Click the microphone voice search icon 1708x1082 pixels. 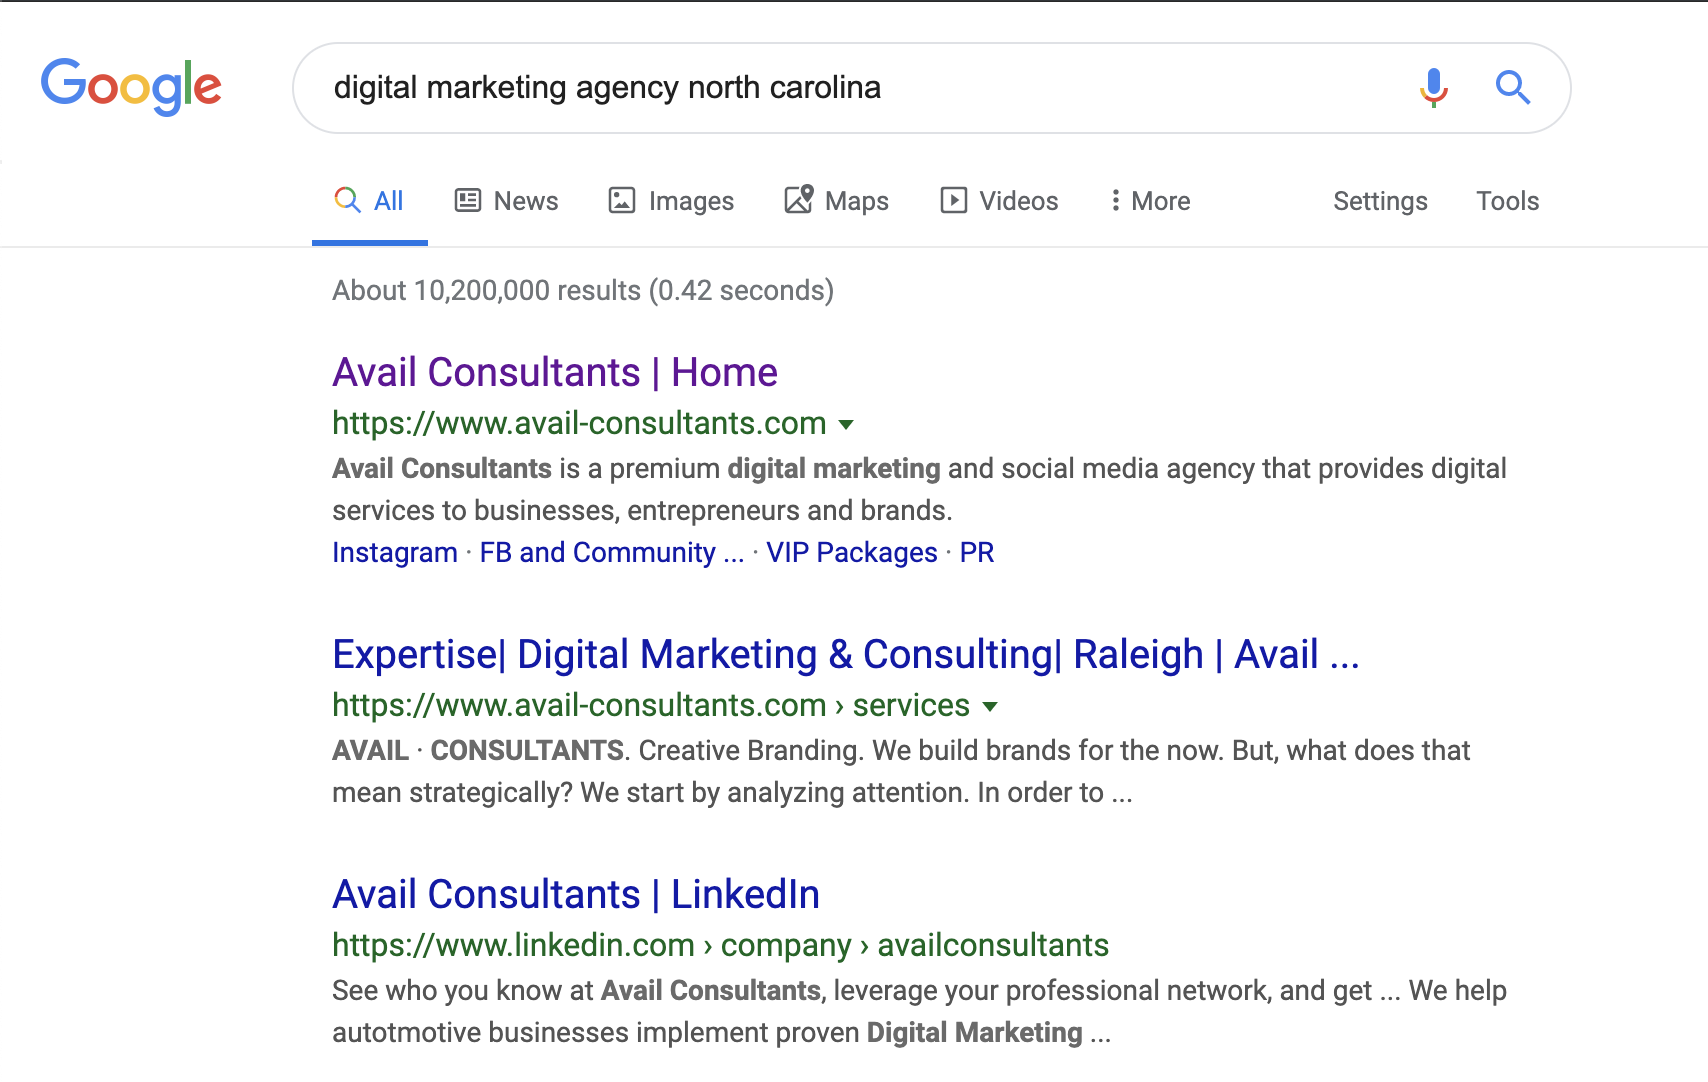tap(1433, 88)
